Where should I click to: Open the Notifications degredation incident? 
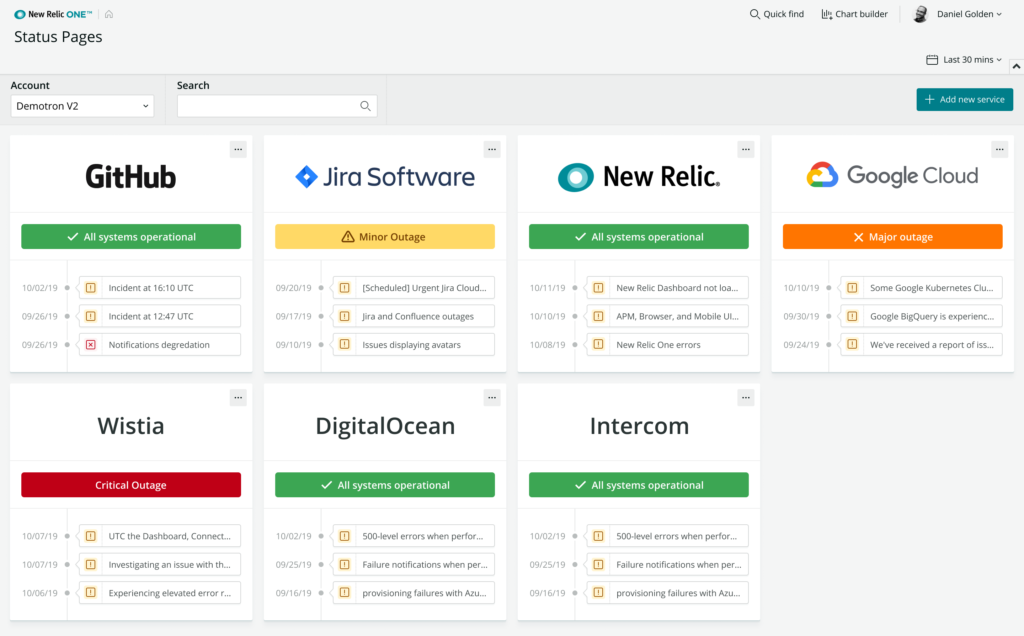[159, 345]
